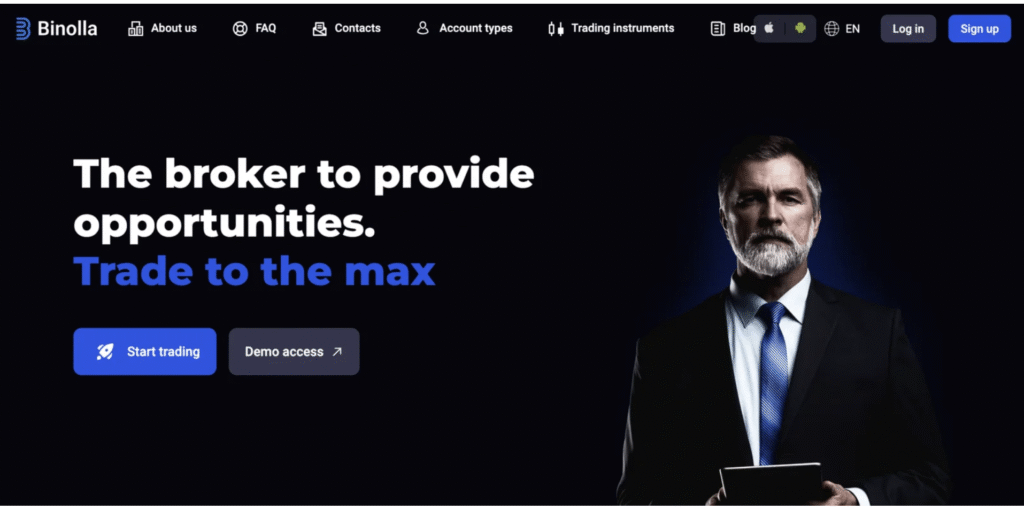
Task: Open the About us menu item
Action: [174, 28]
